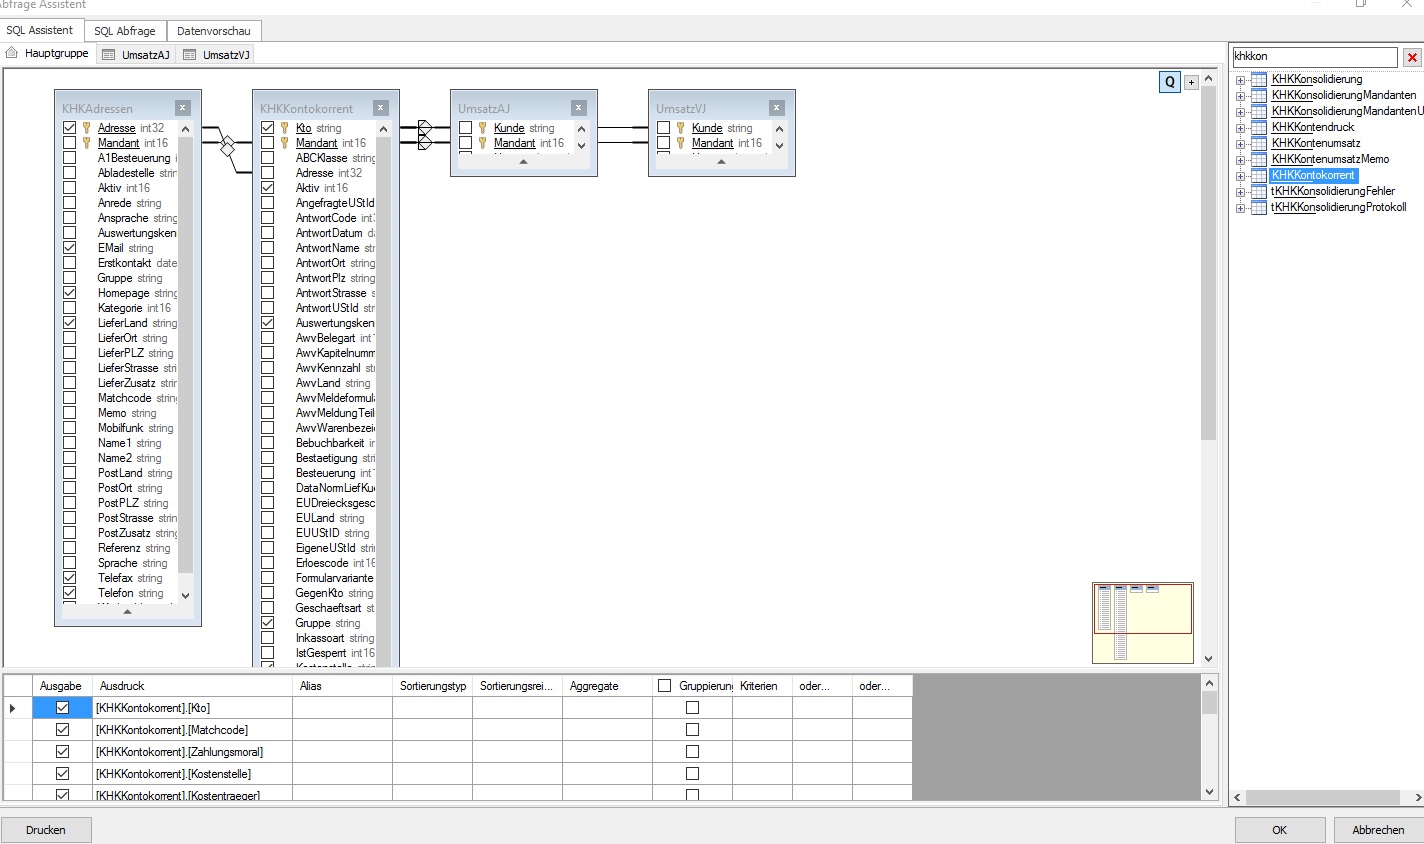Screen dimensions: 1424x844
Task: Click the Q button above the diagram
Action: 1170,82
